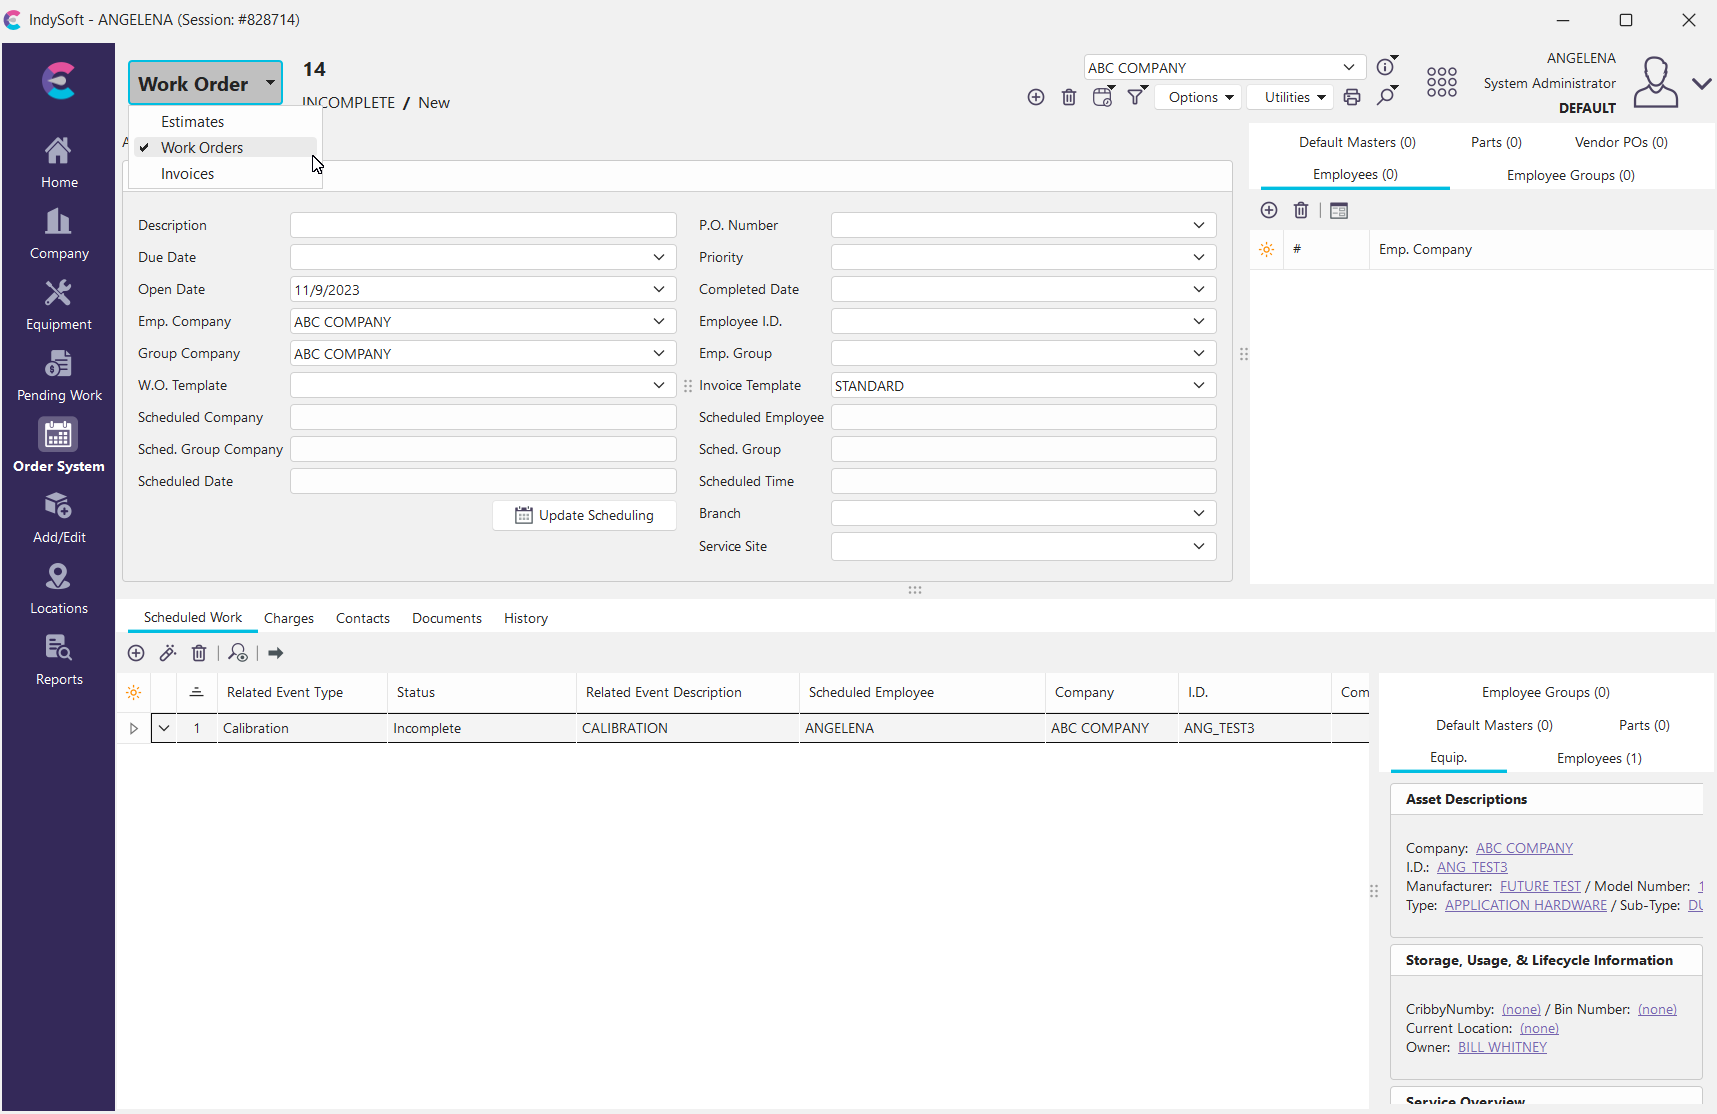Image resolution: width=1717 pixels, height=1114 pixels.
Task: Click into the Description text field
Action: point(483,225)
